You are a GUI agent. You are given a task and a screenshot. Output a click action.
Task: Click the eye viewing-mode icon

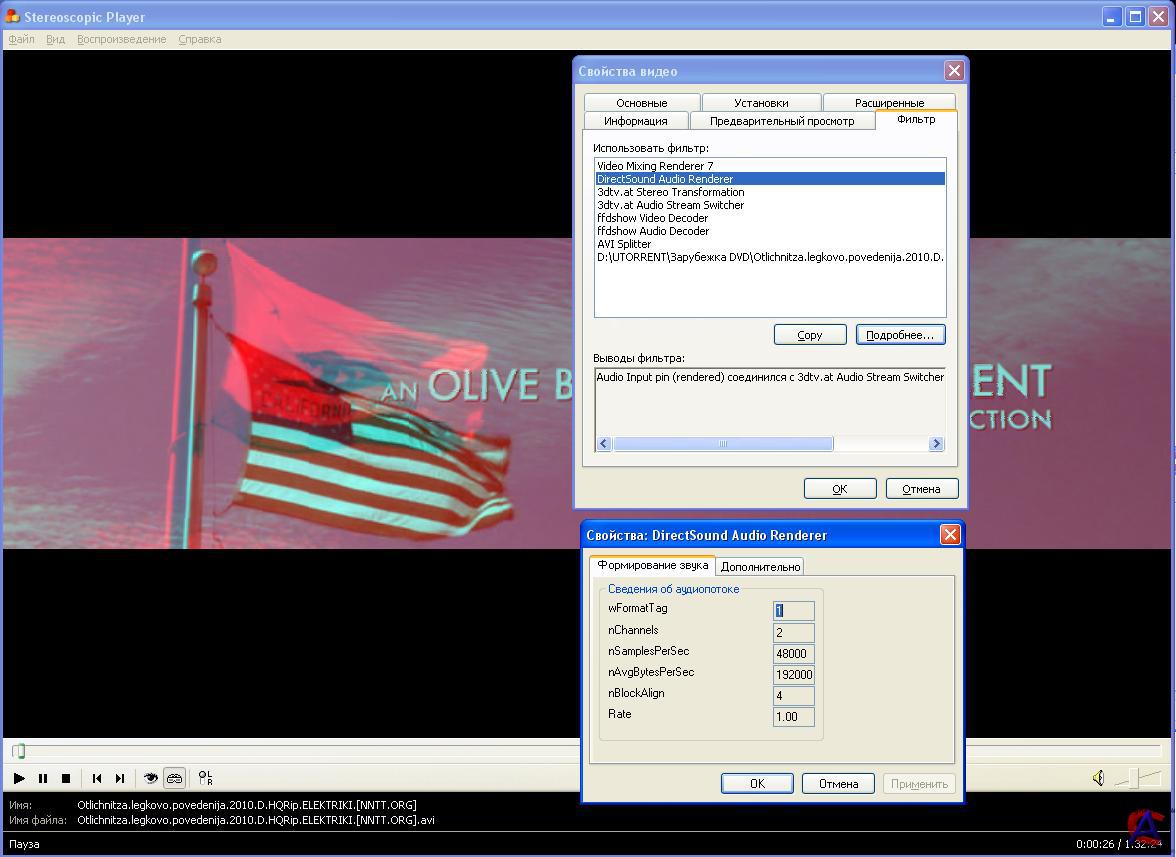point(151,778)
